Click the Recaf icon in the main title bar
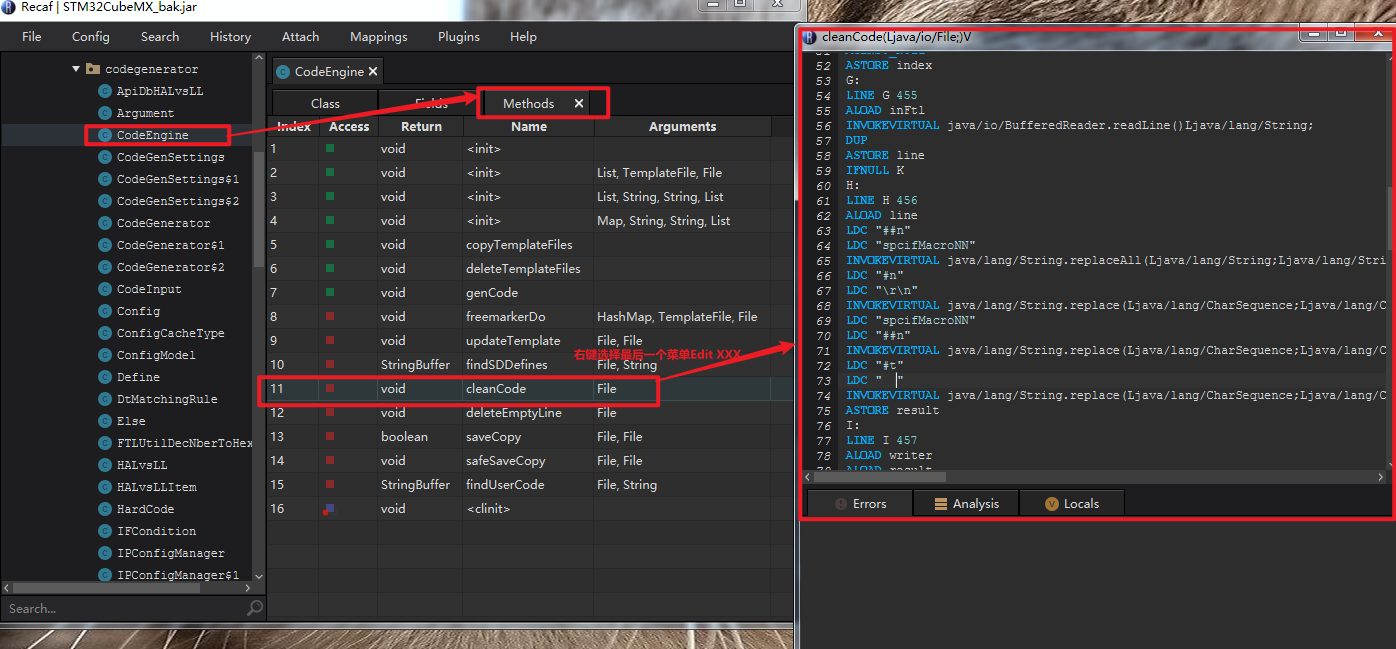This screenshot has width=1396, height=649. pyautogui.click(x=10, y=6)
